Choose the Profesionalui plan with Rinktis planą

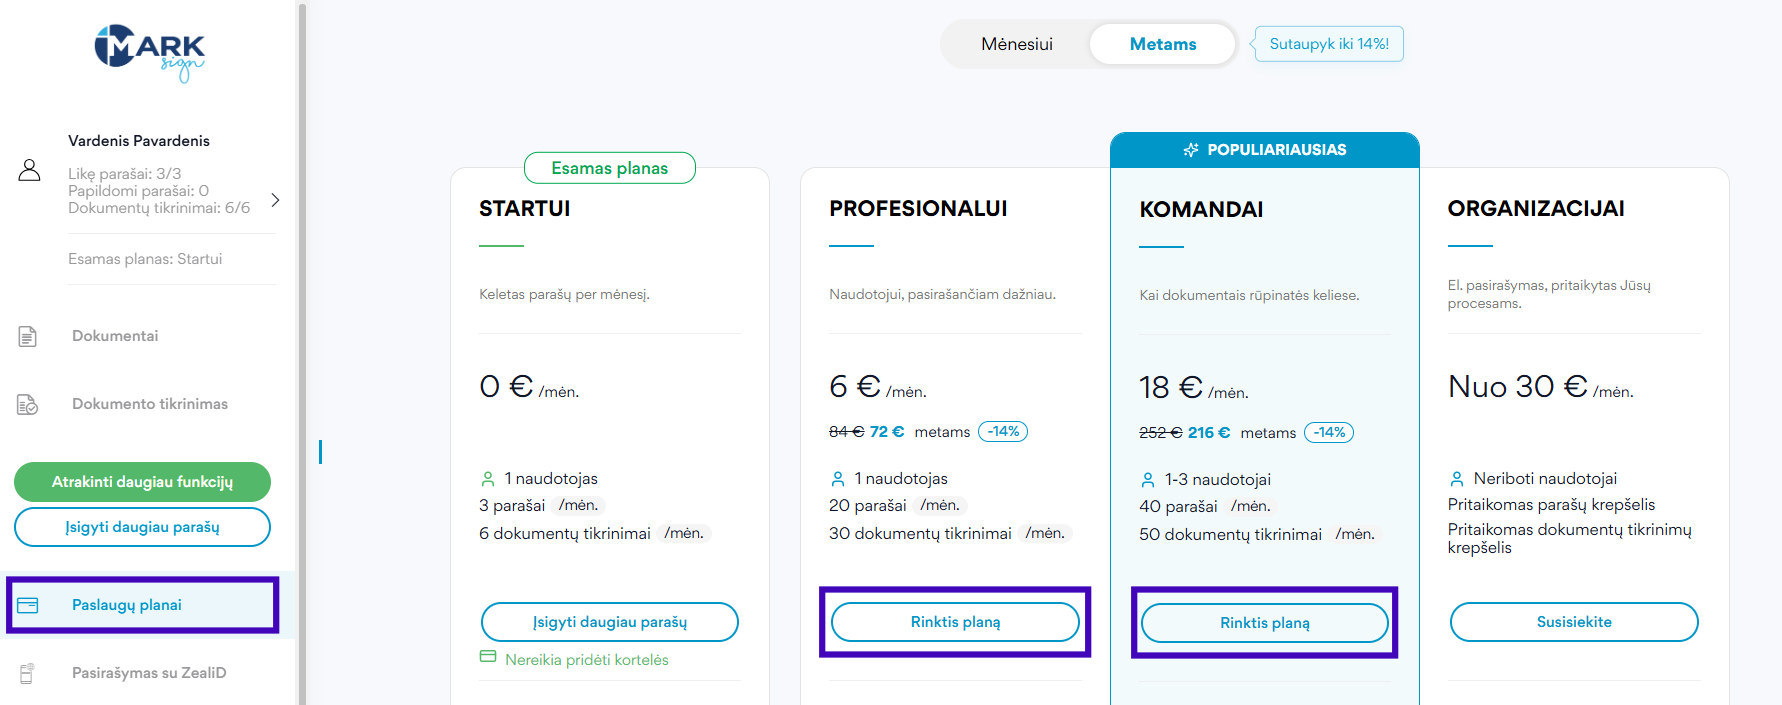[955, 622]
